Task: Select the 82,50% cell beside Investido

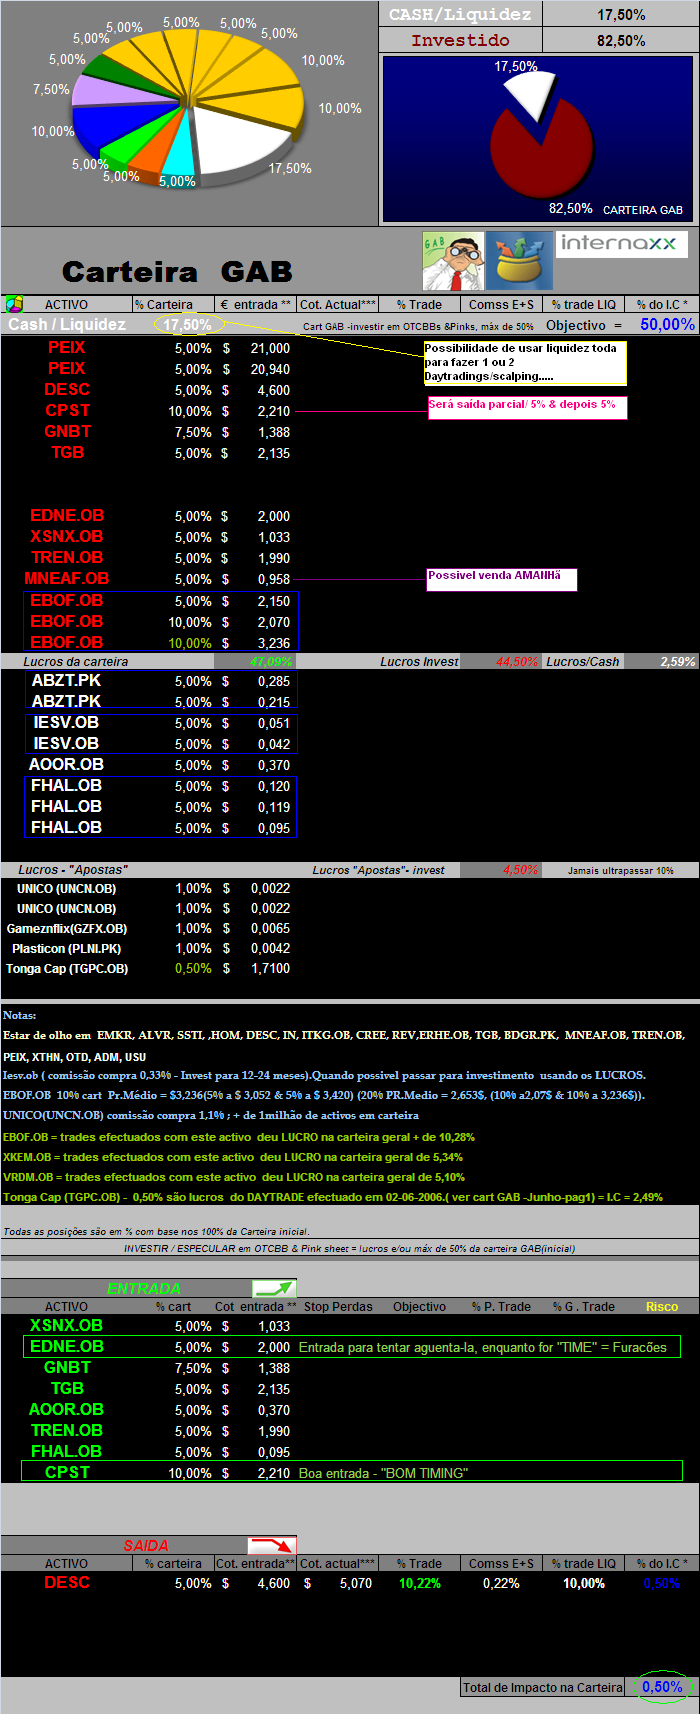Action: tap(621, 40)
